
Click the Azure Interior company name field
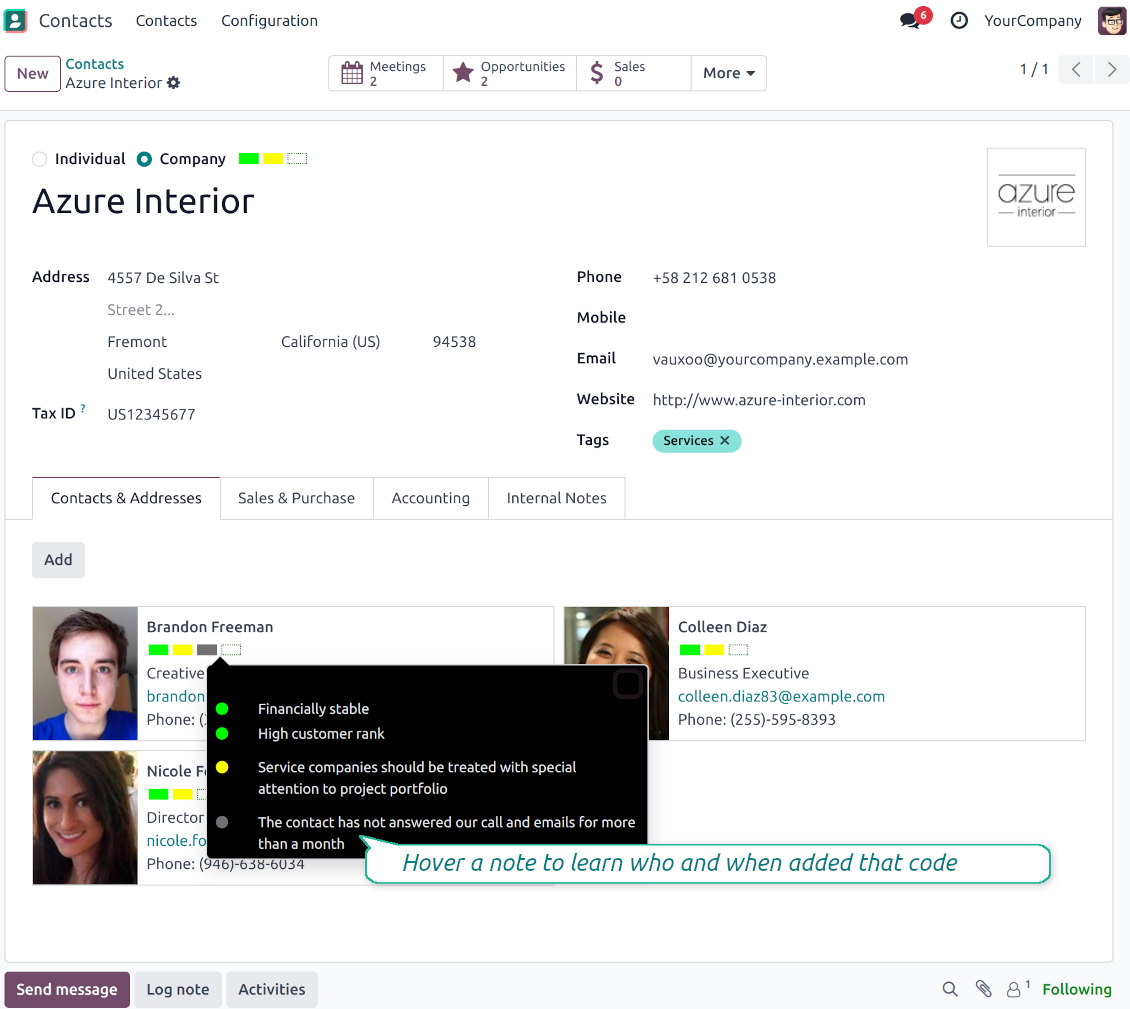point(143,201)
